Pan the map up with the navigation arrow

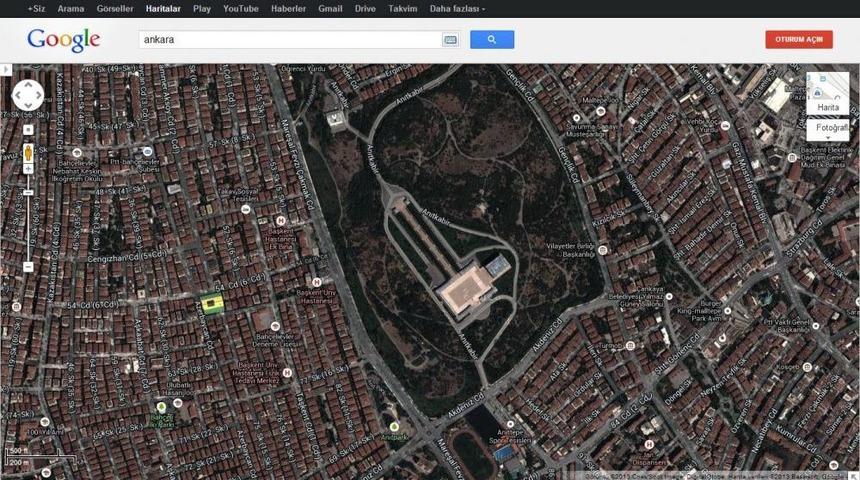tap(28, 85)
